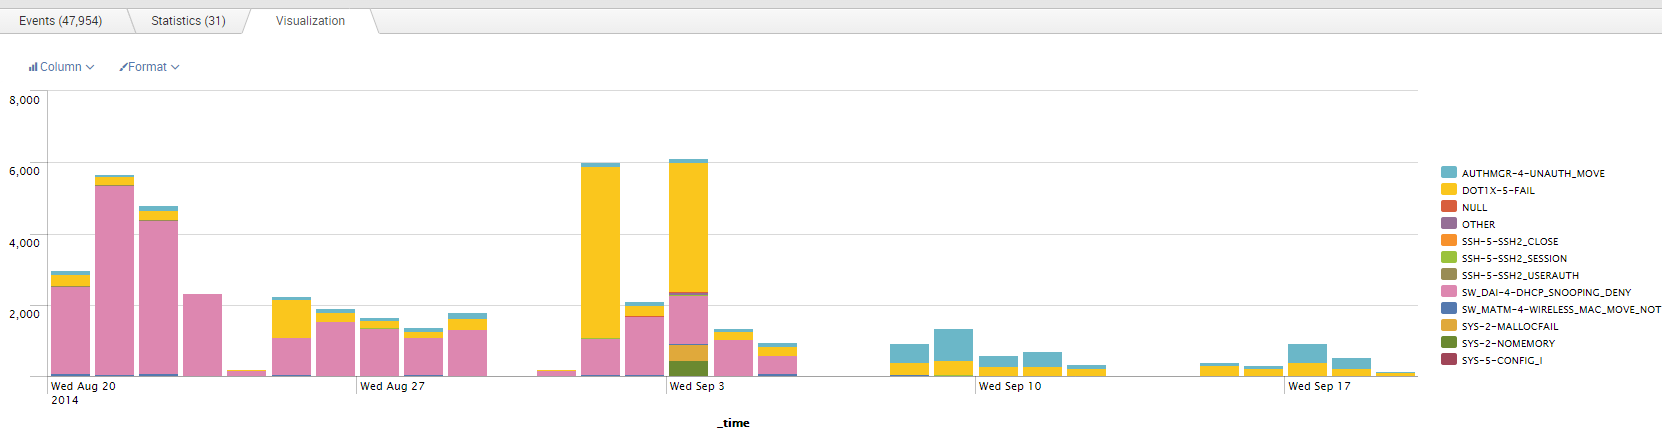Image resolution: width=1662 pixels, height=434 pixels.
Task: Click the Format paintbrush icon
Action: coord(123,67)
